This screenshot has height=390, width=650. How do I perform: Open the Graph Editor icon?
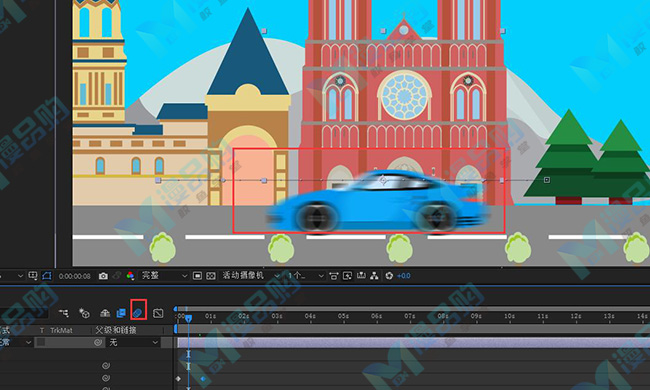click(158, 313)
